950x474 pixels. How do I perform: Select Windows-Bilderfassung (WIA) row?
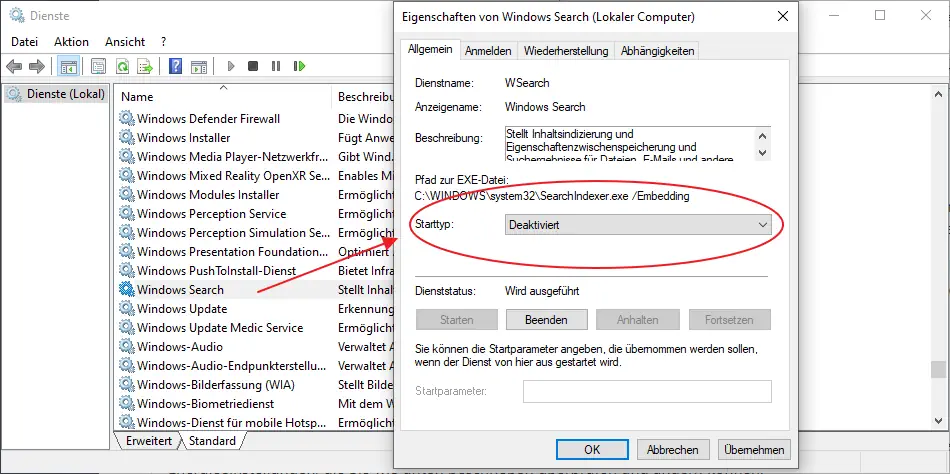(256, 384)
